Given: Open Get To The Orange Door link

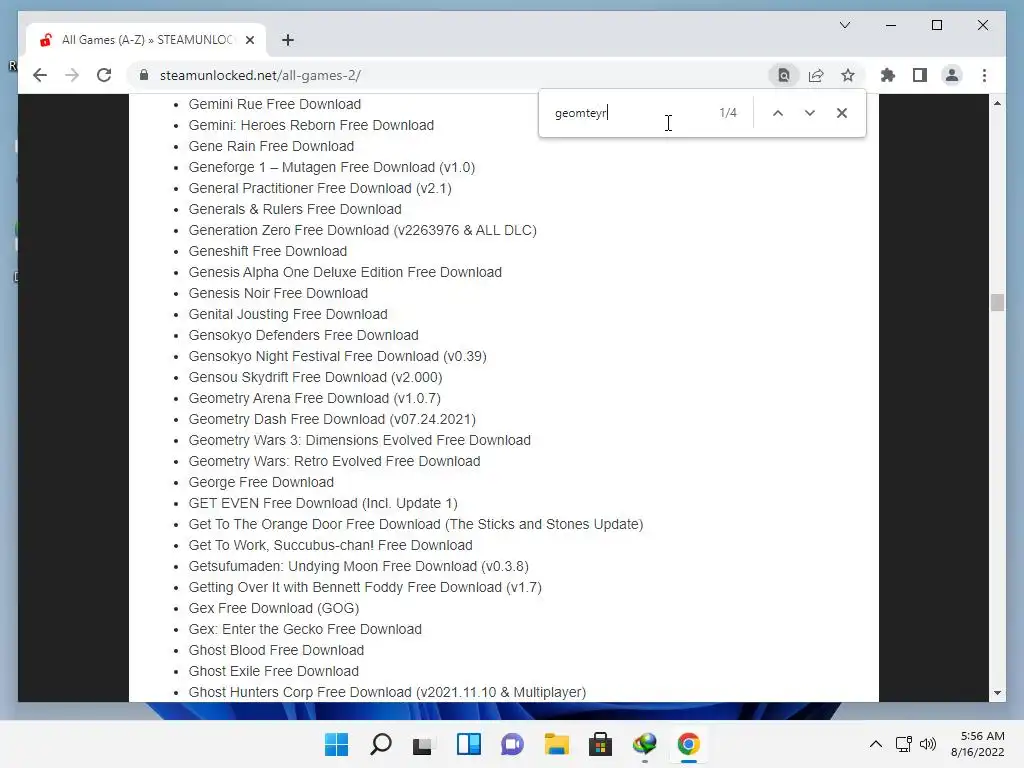Looking at the screenshot, I should (415, 524).
